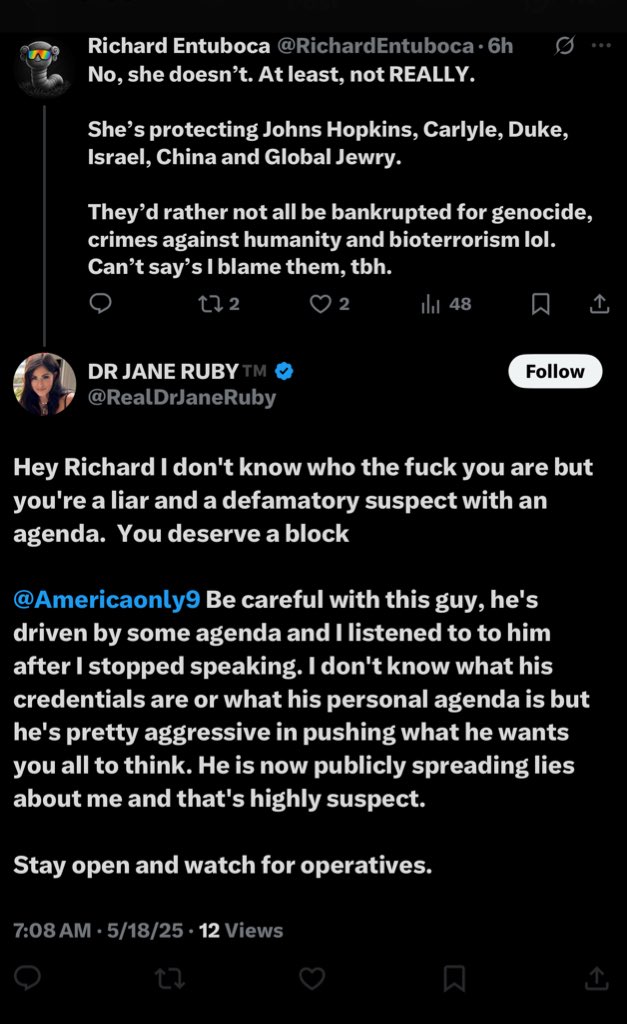The height and width of the screenshot is (1024, 627).
Task: Reply to Richard Entuboca's post
Action: point(100,303)
